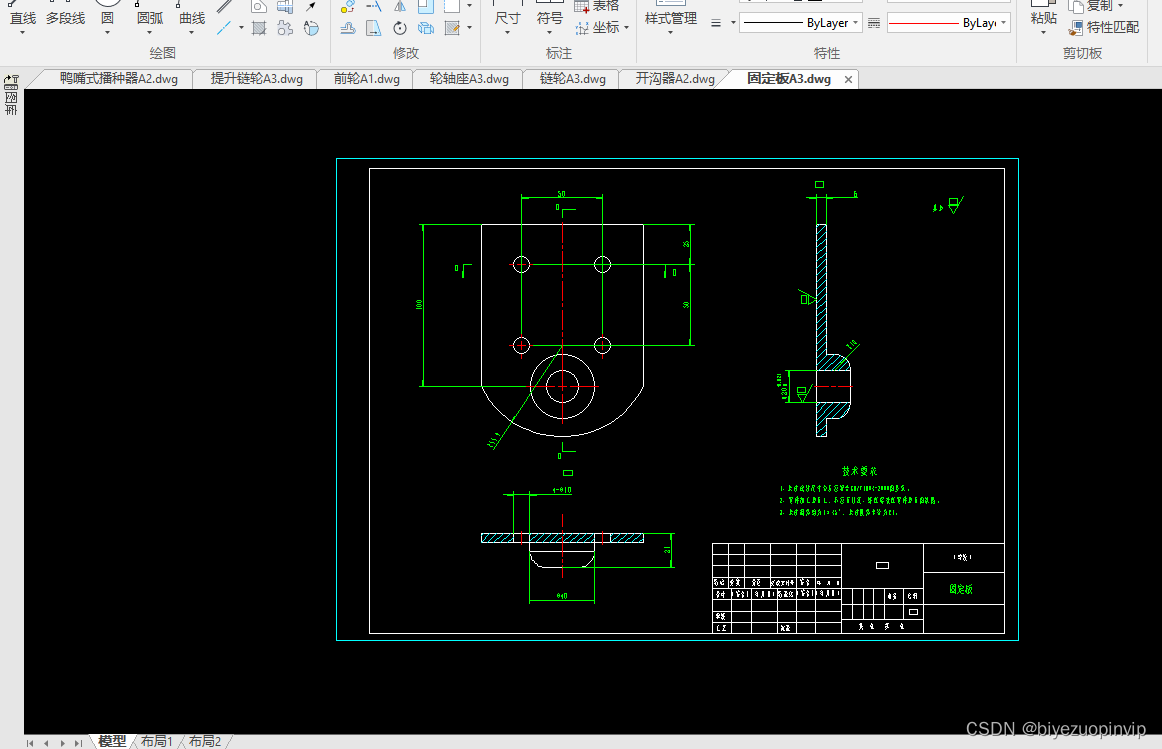Click the gear-shaped region tool icon

(285, 28)
